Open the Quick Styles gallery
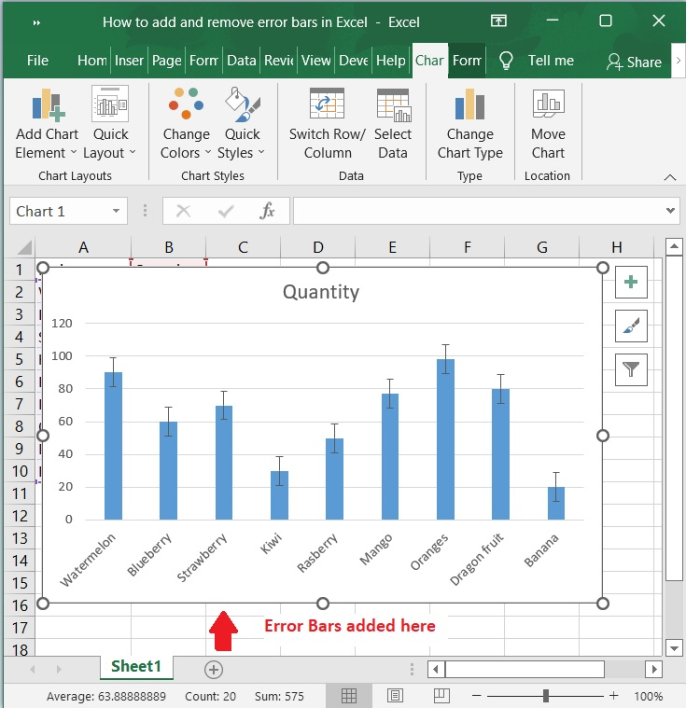The height and width of the screenshot is (708, 700). [x=242, y=123]
